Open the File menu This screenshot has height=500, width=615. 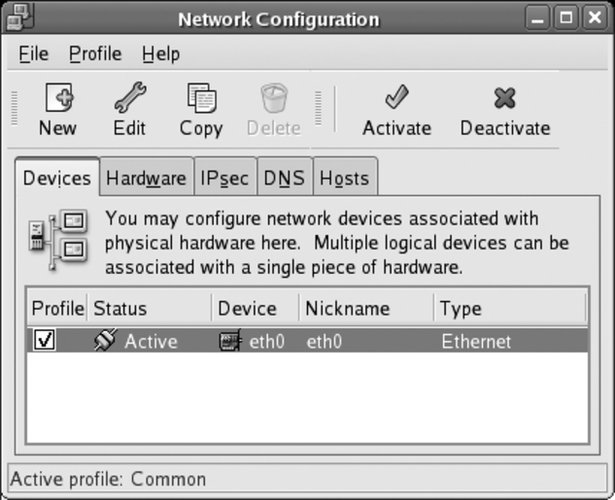pyautogui.click(x=33, y=53)
